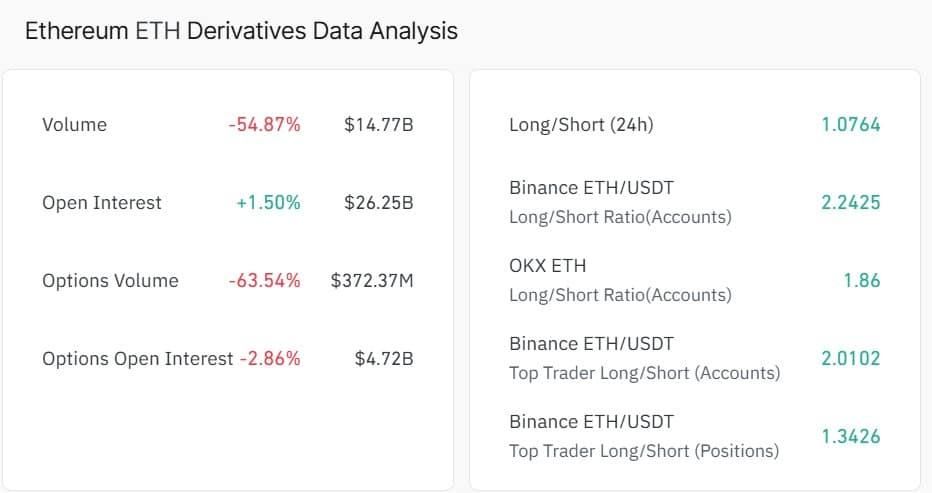
Task: Select the Volume label
Action: coord(74,125)
